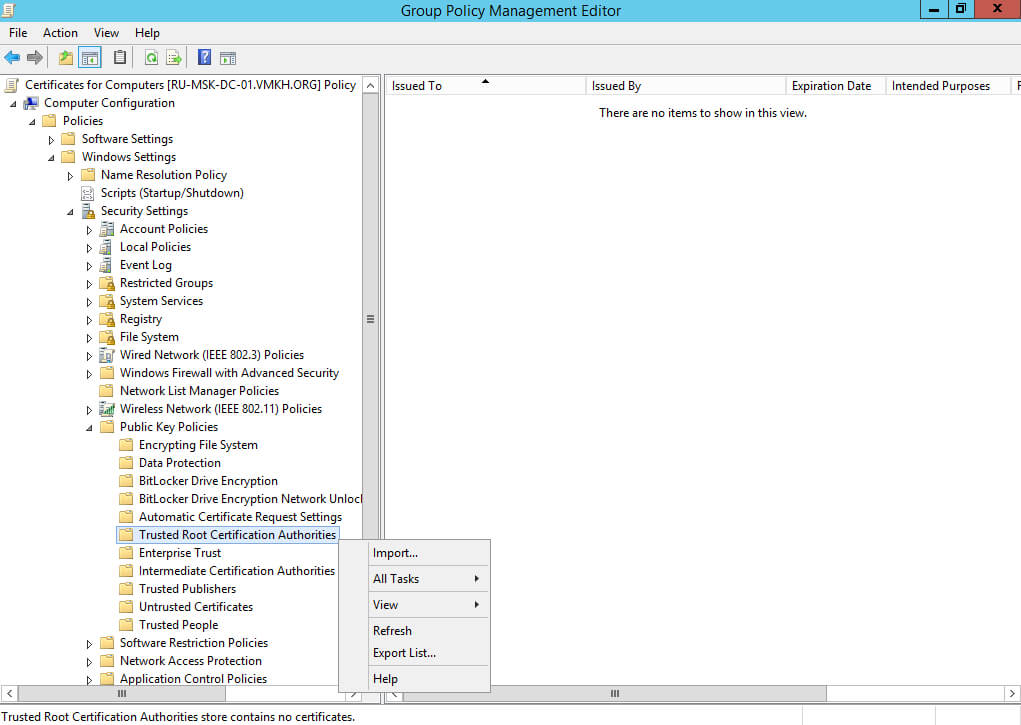1021x725 pixels.
Task: Click the Event Log icon
Action: pyautogui.click(x=105, y=265)
